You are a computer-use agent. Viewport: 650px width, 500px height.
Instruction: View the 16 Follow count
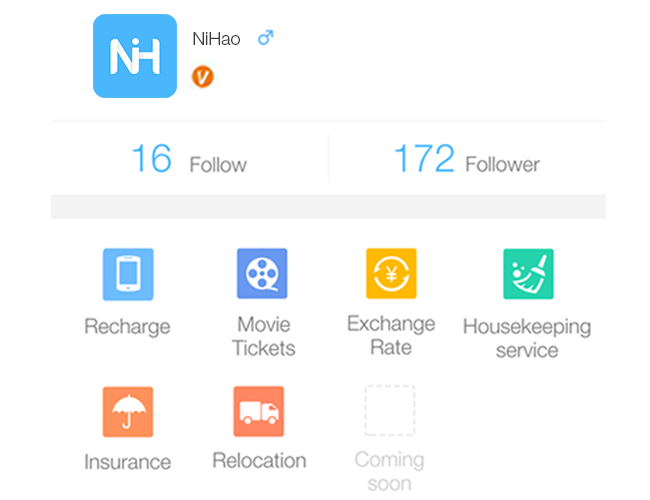[x=151, y=158]
